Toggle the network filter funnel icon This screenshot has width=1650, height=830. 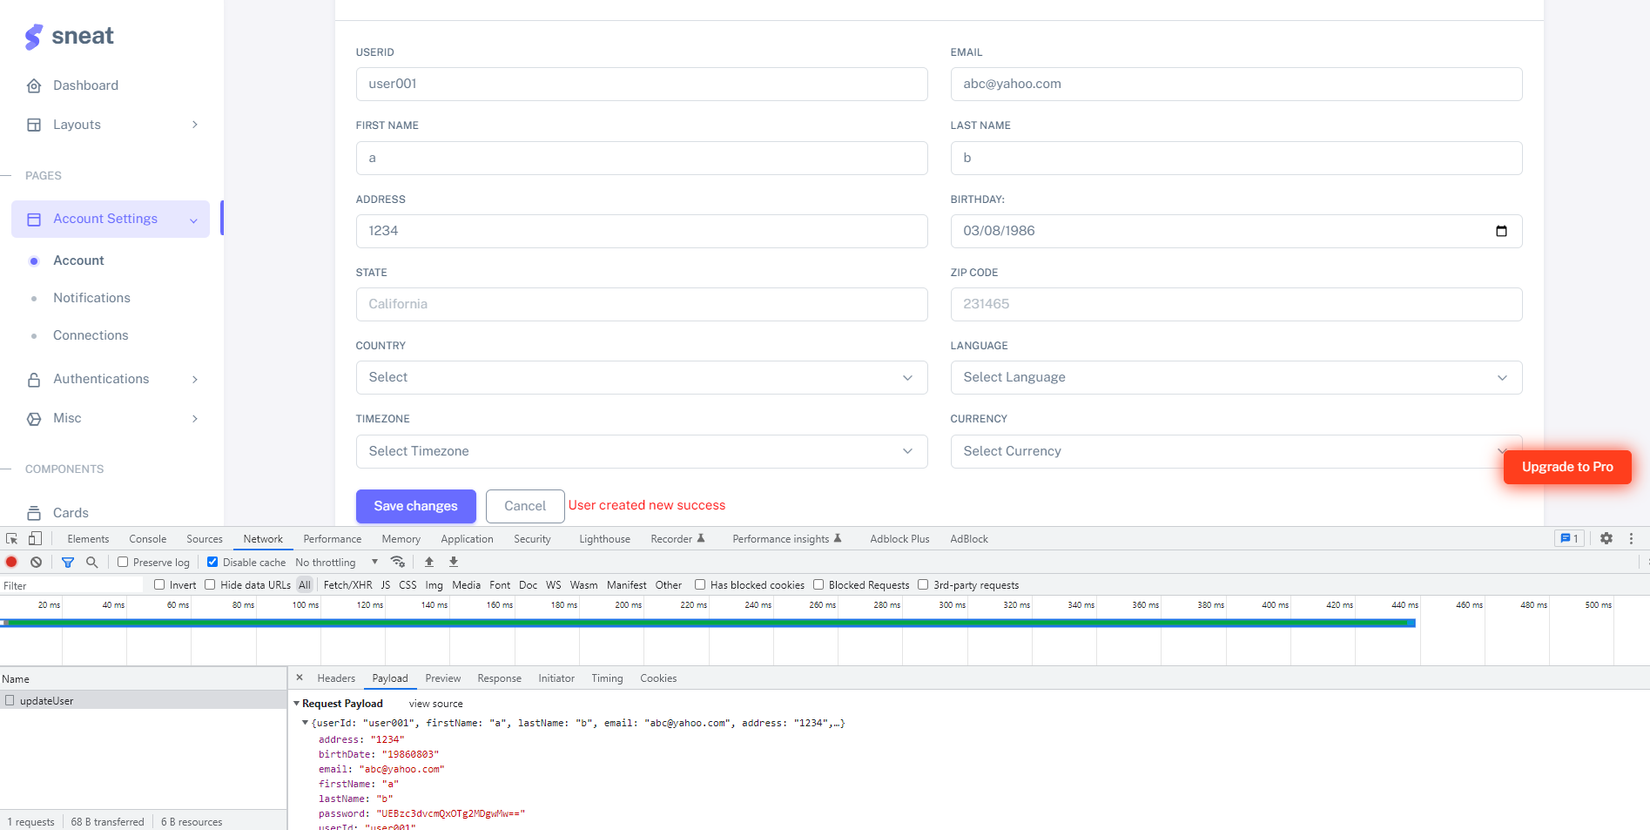tap(68, 562)
